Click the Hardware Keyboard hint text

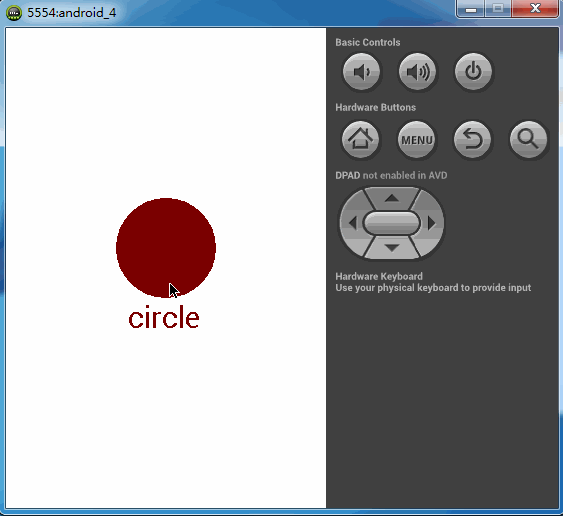[433, 282]
